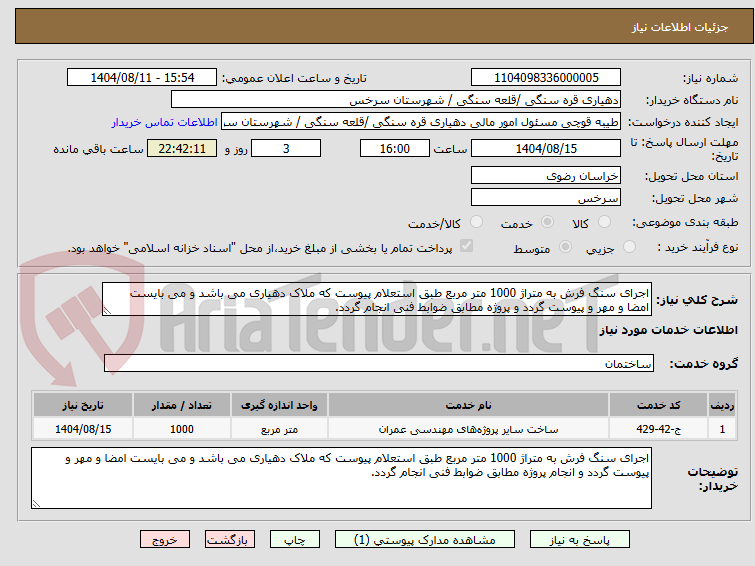Click the چاپ print button
Image resolution: width=755 pixels, height=566 pixels.
click(295, 540)
